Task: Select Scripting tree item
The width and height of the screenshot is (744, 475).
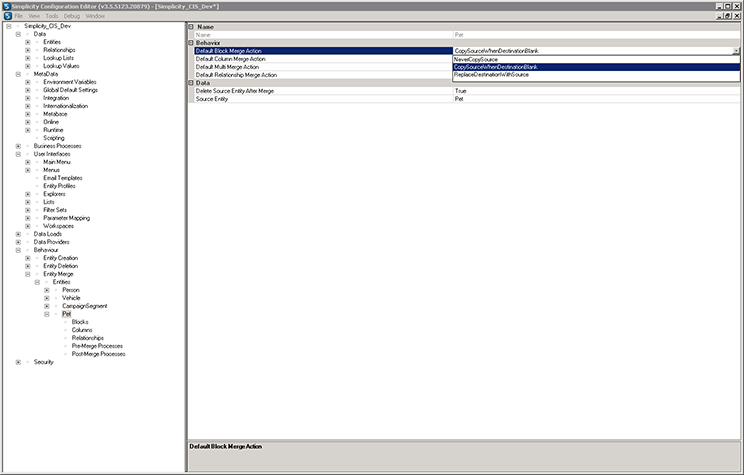Action: (x=54, y=138)
